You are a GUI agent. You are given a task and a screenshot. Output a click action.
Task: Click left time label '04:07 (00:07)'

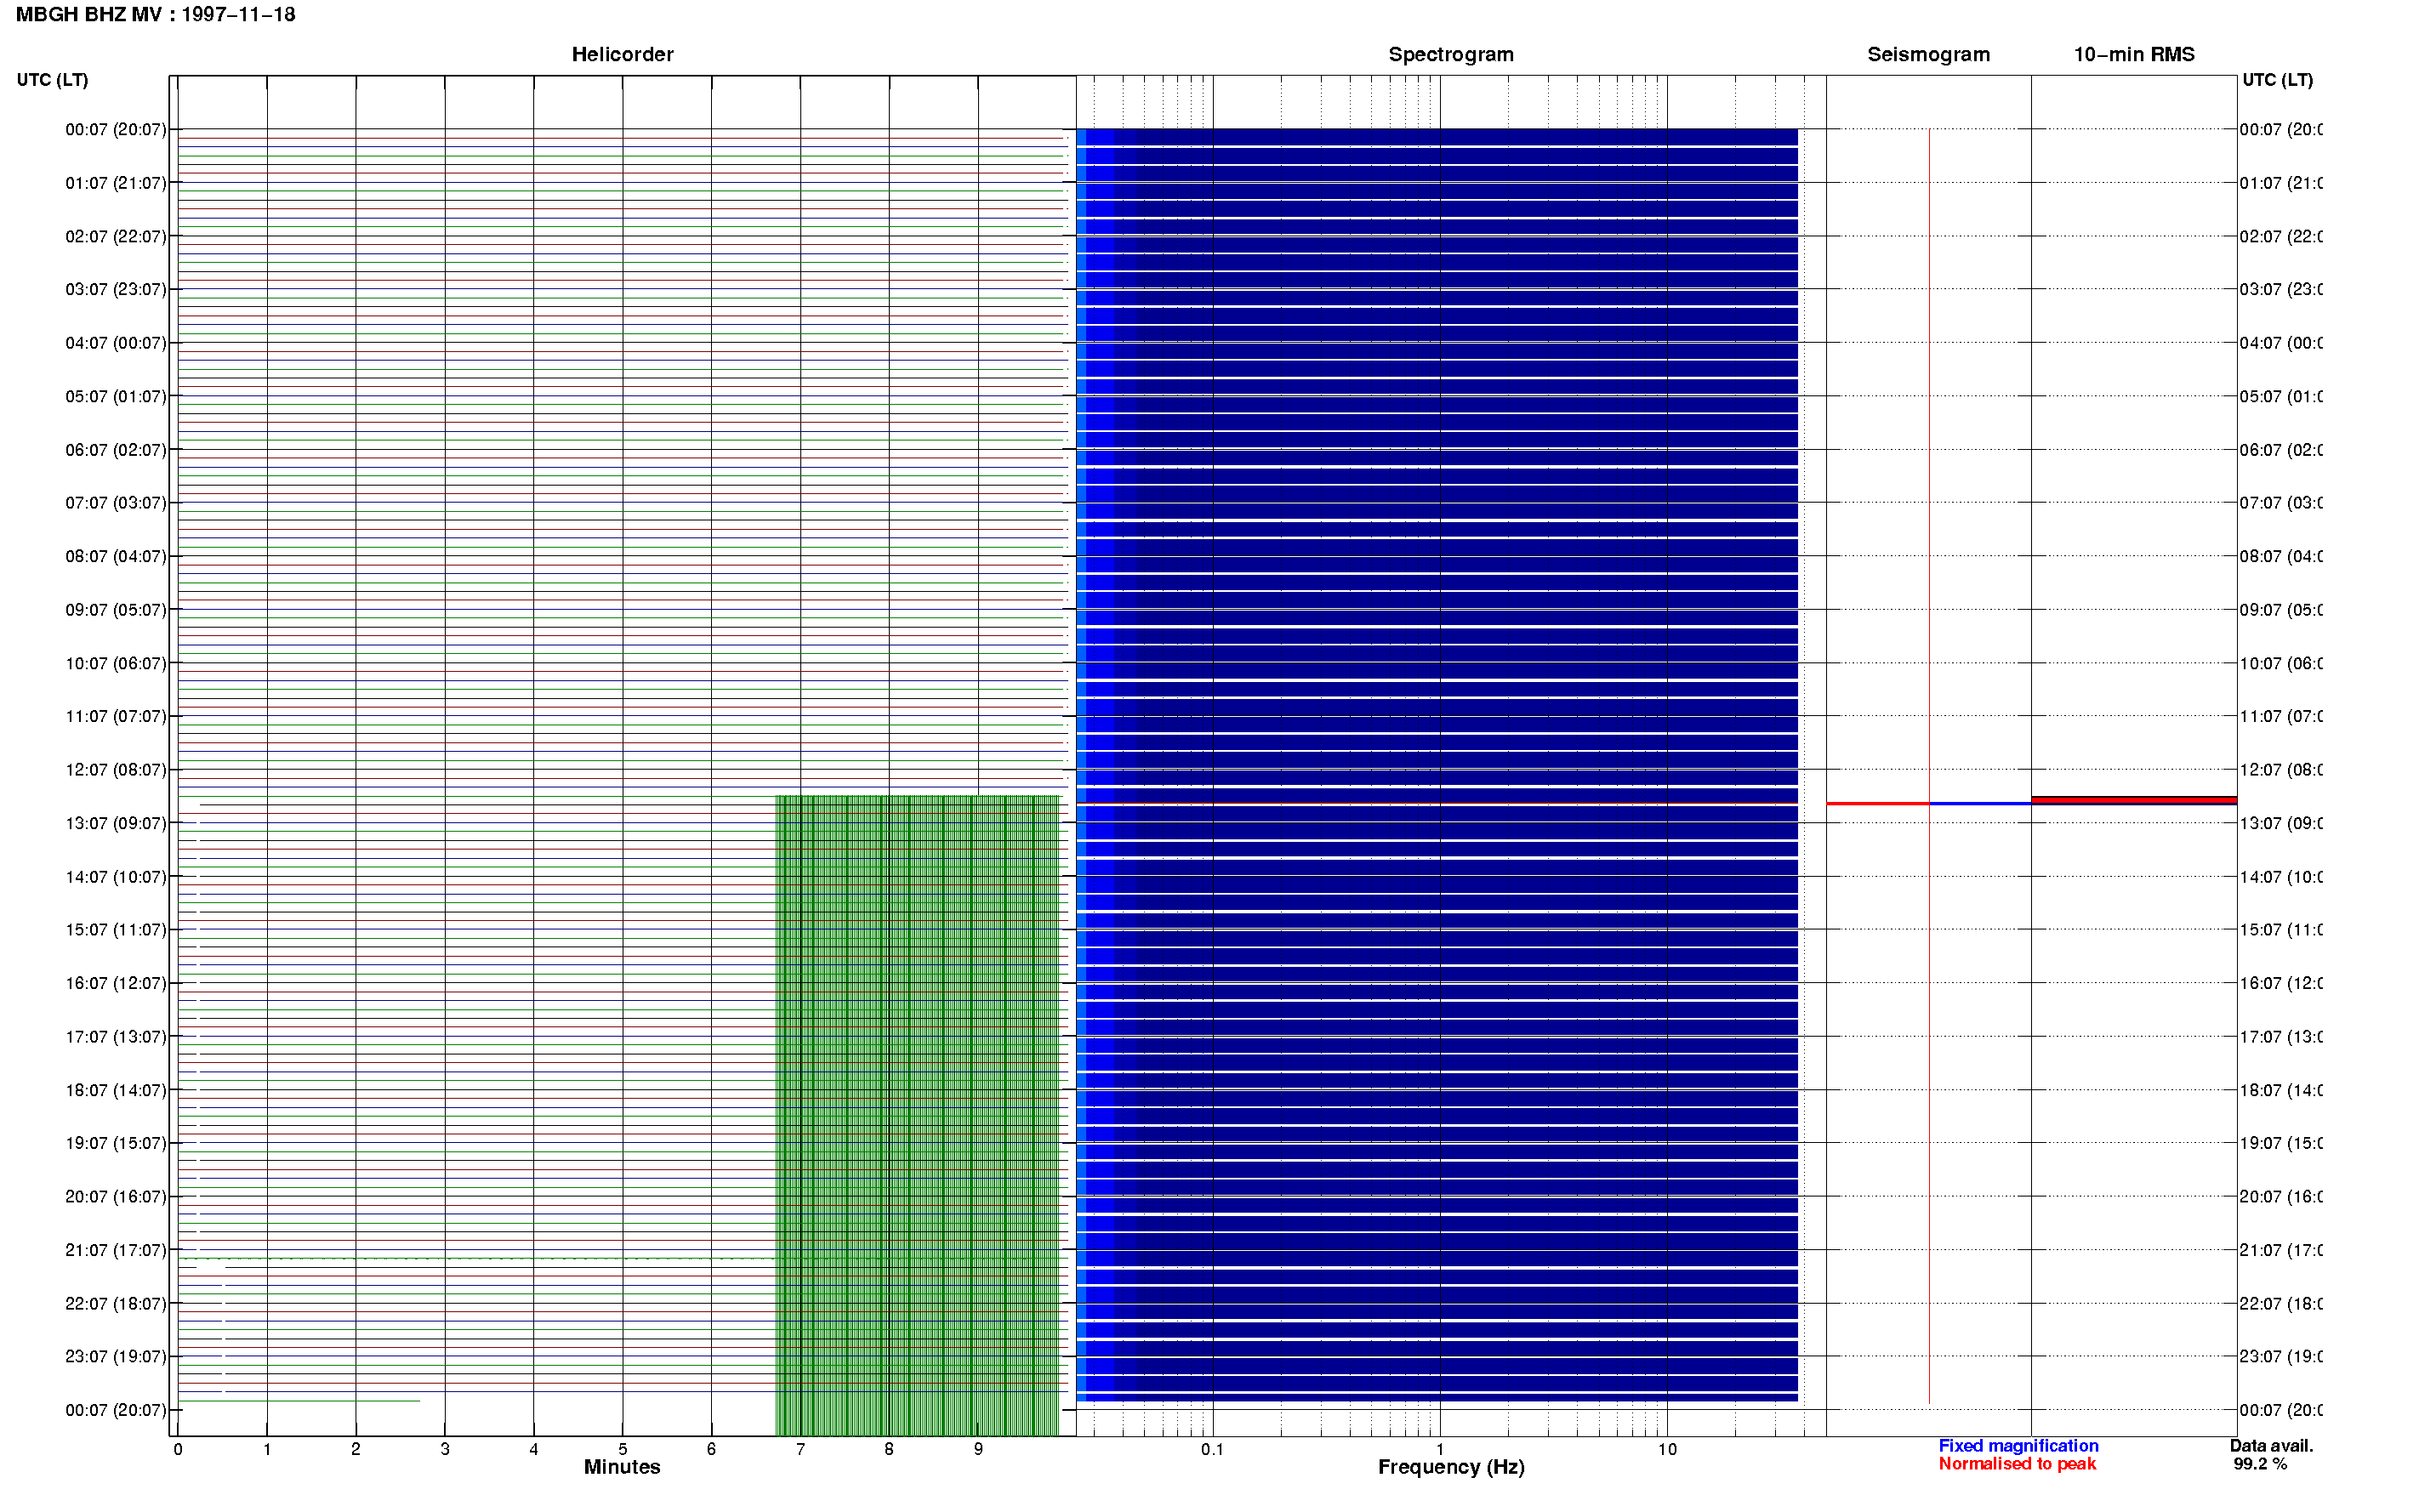[x=116, y=343]
